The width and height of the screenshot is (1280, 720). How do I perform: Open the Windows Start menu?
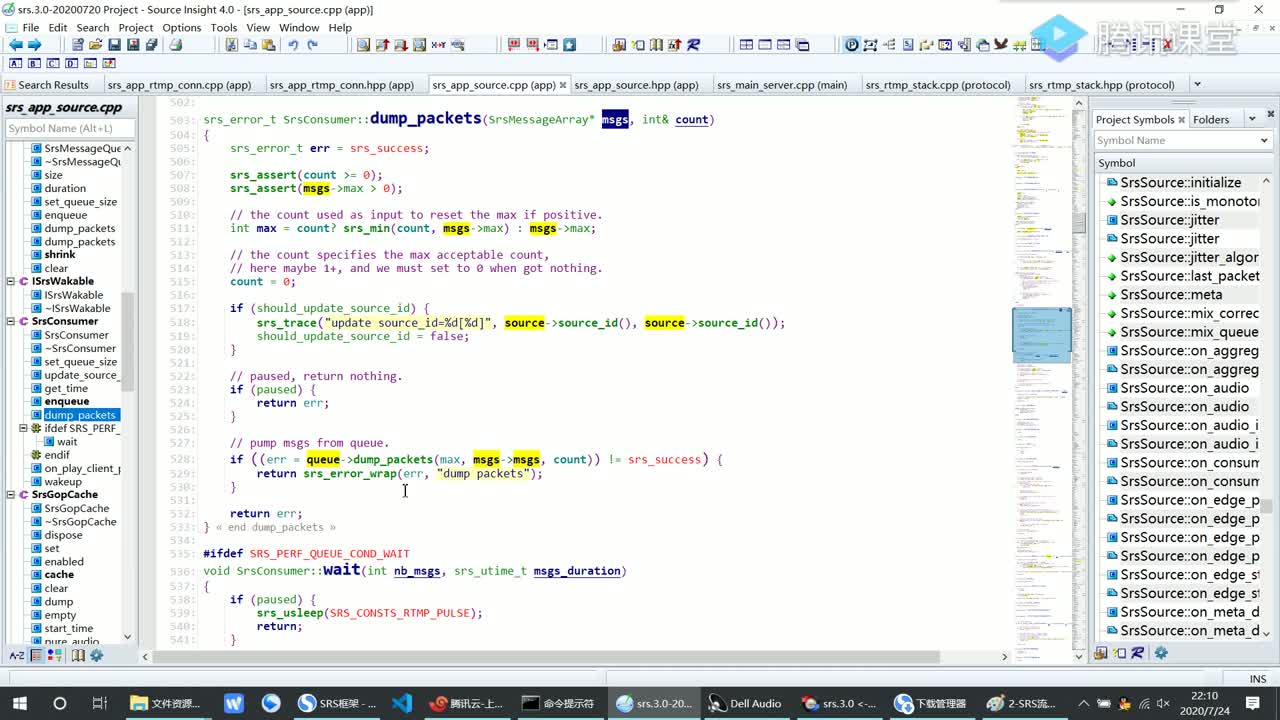19,703
